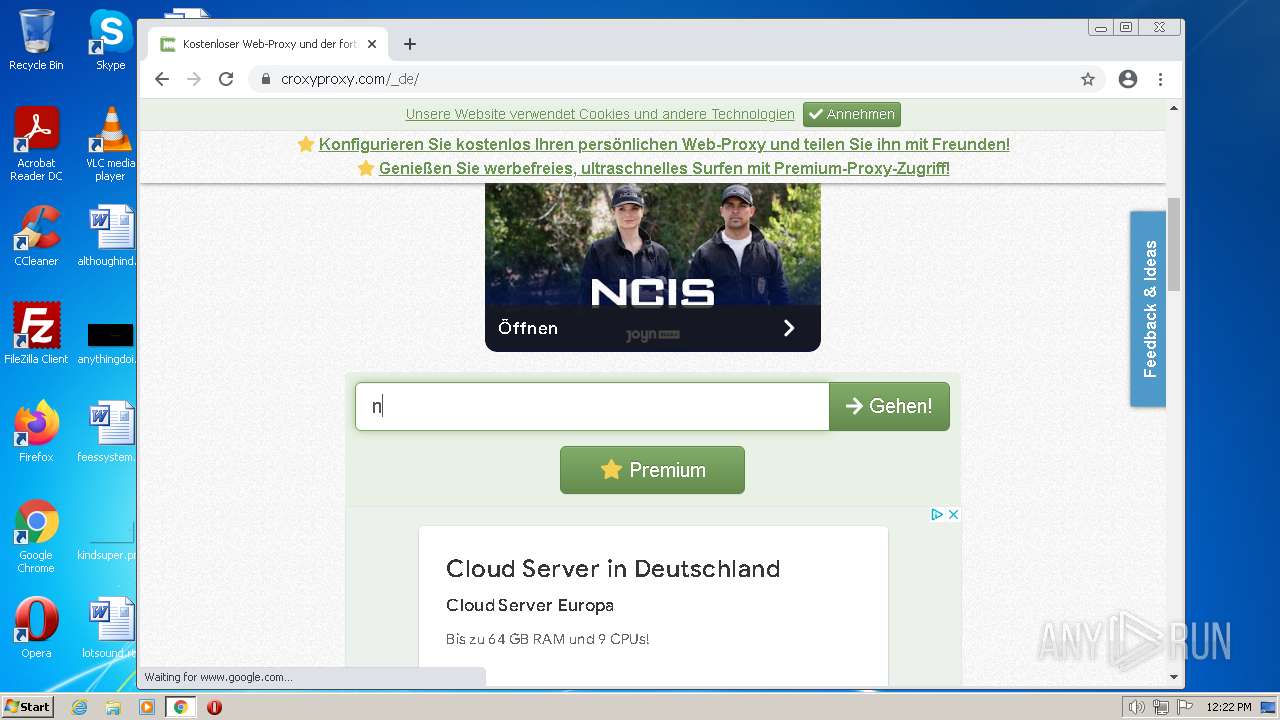Open Windows Explorer folder from taskbar
Viewport: 1280px width, 720px height.
tap(113, 707)
